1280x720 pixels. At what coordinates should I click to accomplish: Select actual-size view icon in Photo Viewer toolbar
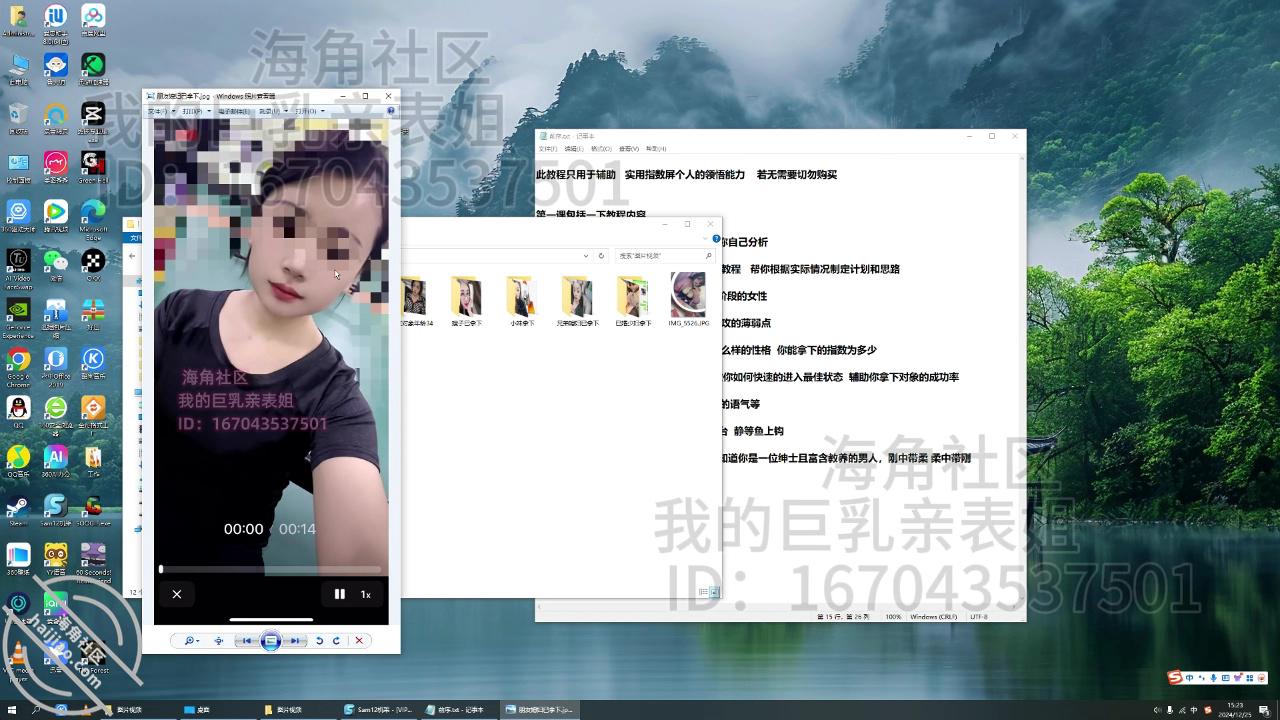[x=219, y=640]
